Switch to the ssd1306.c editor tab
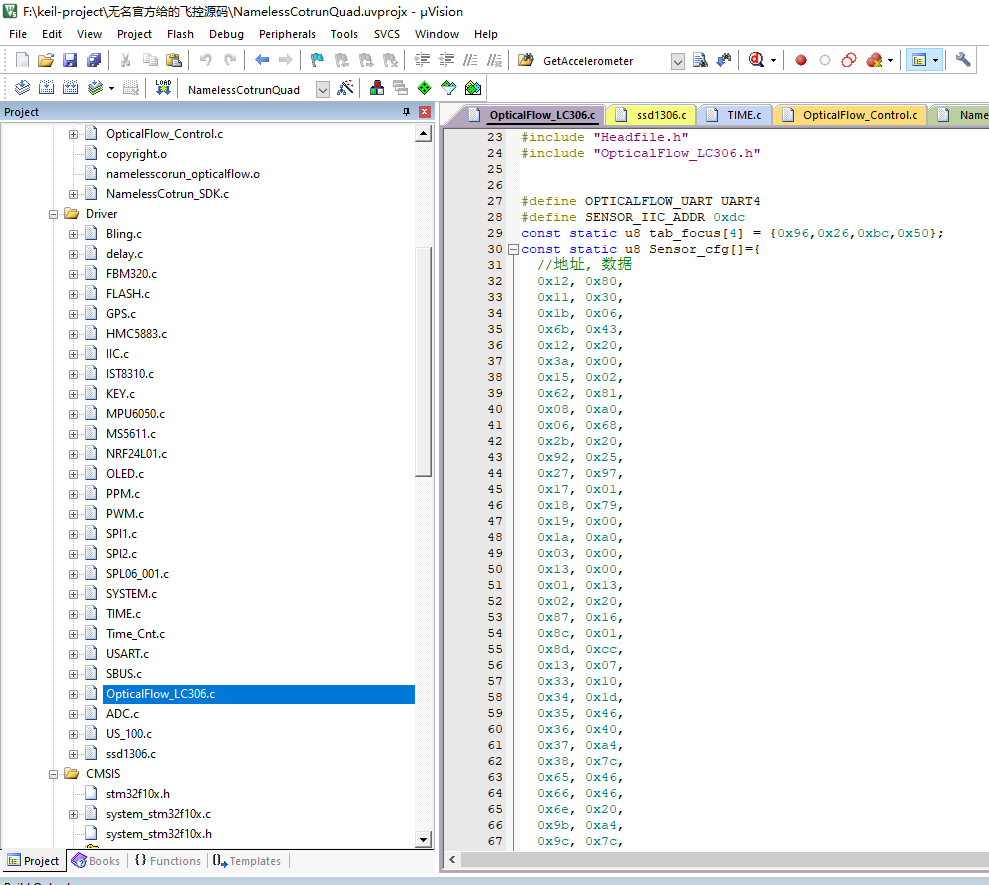Screen dimensions: 989x885 (x=660, y=115)
